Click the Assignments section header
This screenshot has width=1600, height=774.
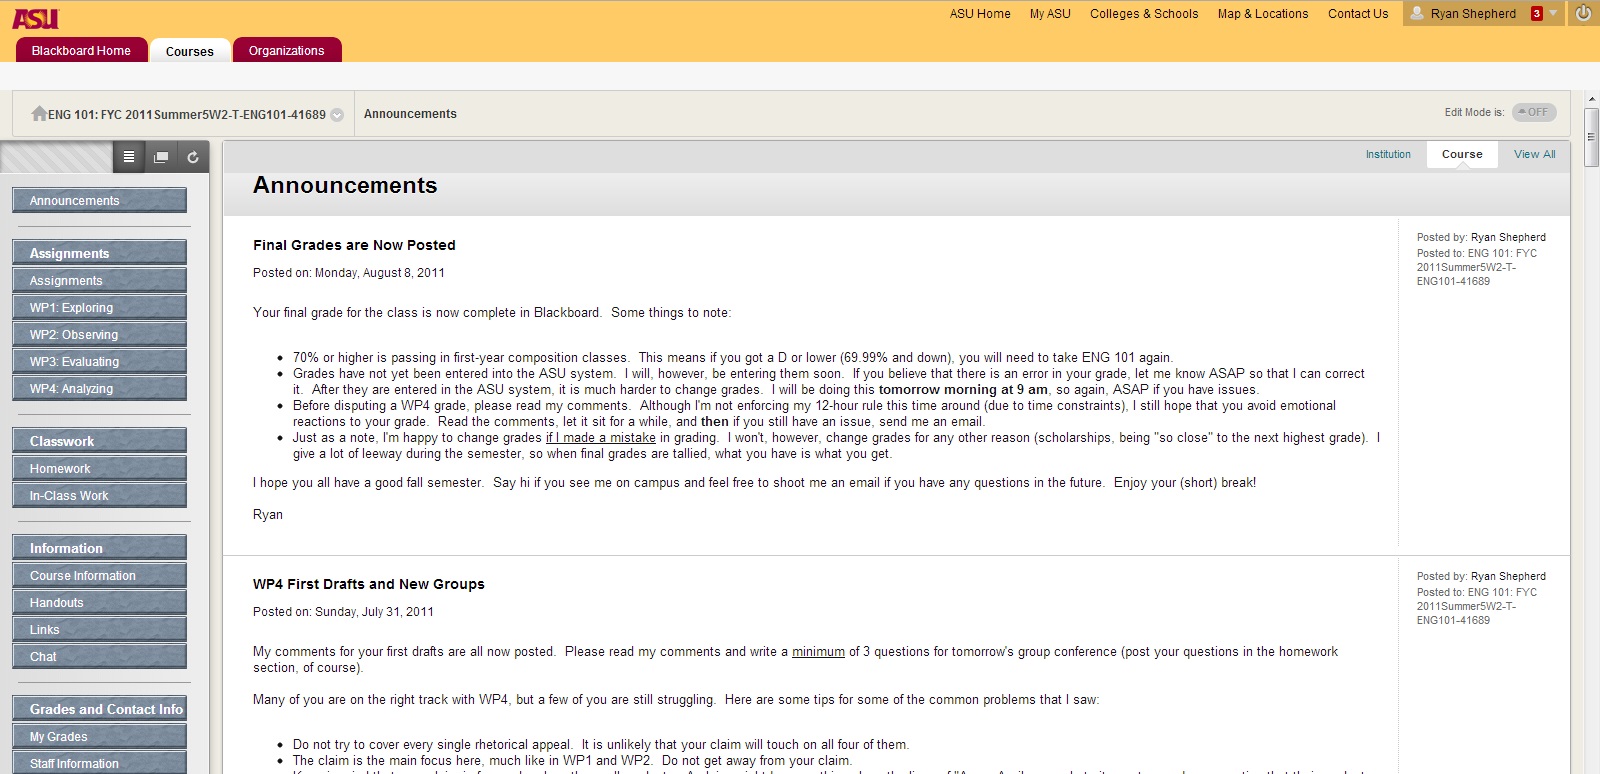click(x=99, y=253)
